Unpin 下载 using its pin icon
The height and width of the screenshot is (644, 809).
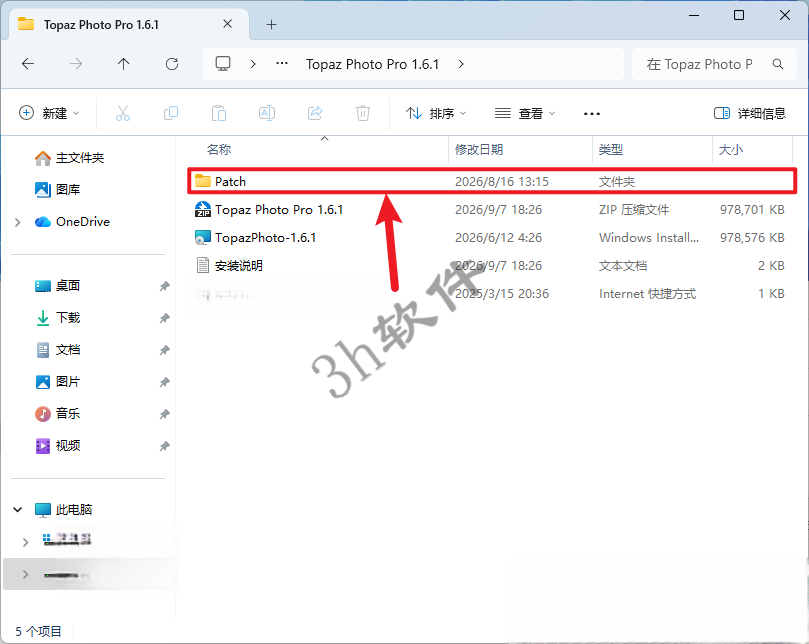coord(164,318)
